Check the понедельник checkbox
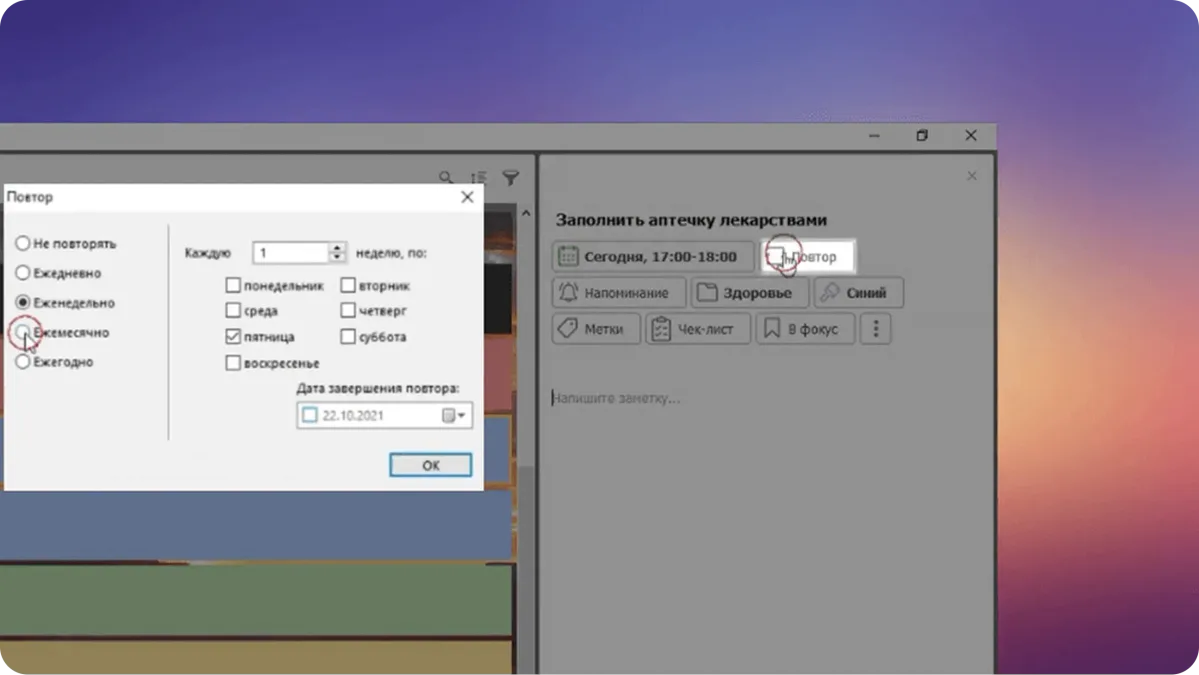This screenshot has width=1199, height=675. 233,285
